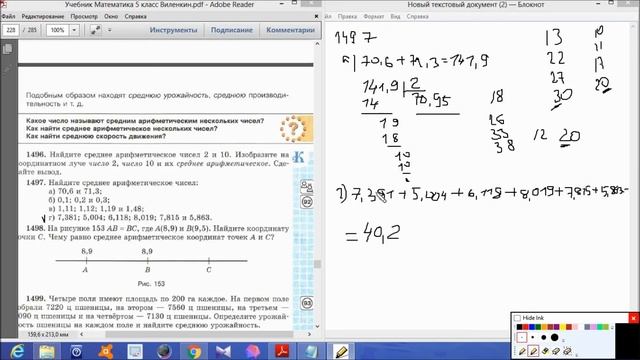Choose the thinnest pen width in ink palette
This screenshot has width=640, height=360.
522,337
